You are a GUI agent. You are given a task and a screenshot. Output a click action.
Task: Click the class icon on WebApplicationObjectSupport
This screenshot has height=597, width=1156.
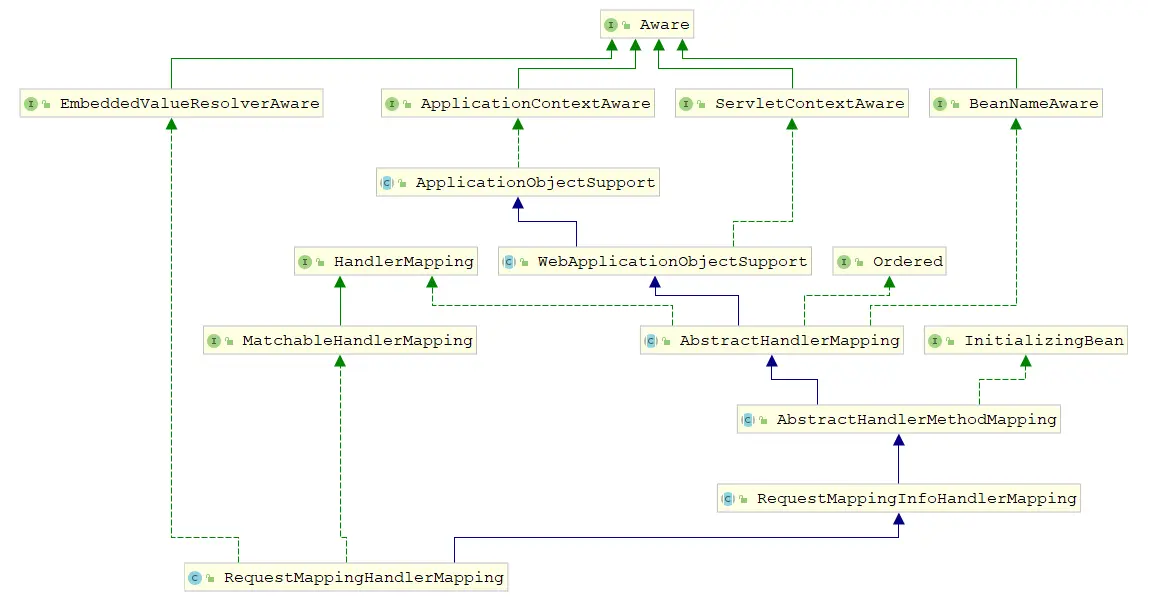pos(508,261)
